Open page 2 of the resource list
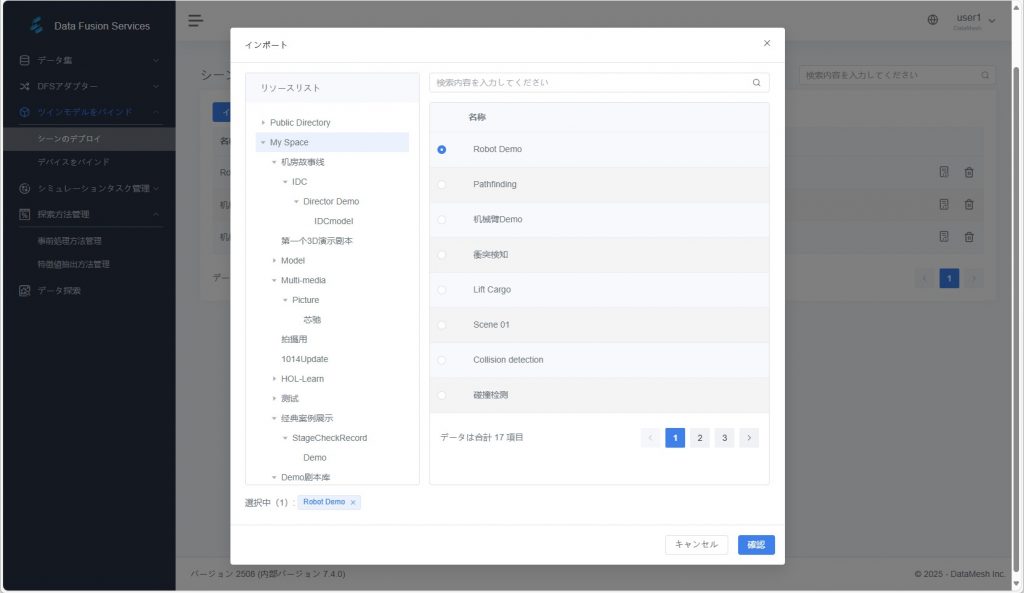The width and height of the screenshot is (1024, 593). point(700,438)
